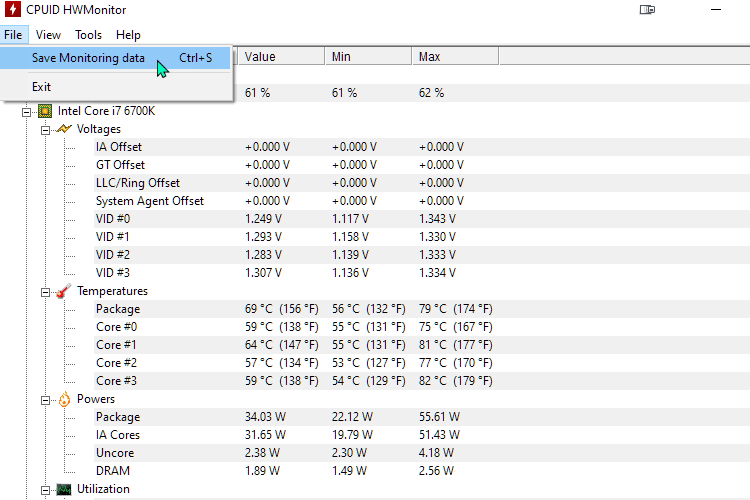The height and width of the screenshot is (500, 750).
Task: Click the 82 °C Core #3 max
Action: pos(456,381)
